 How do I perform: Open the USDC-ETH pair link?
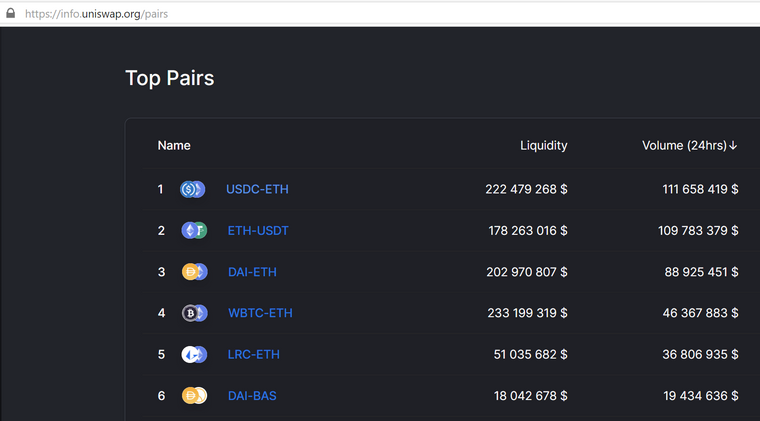tap(257, 189)
